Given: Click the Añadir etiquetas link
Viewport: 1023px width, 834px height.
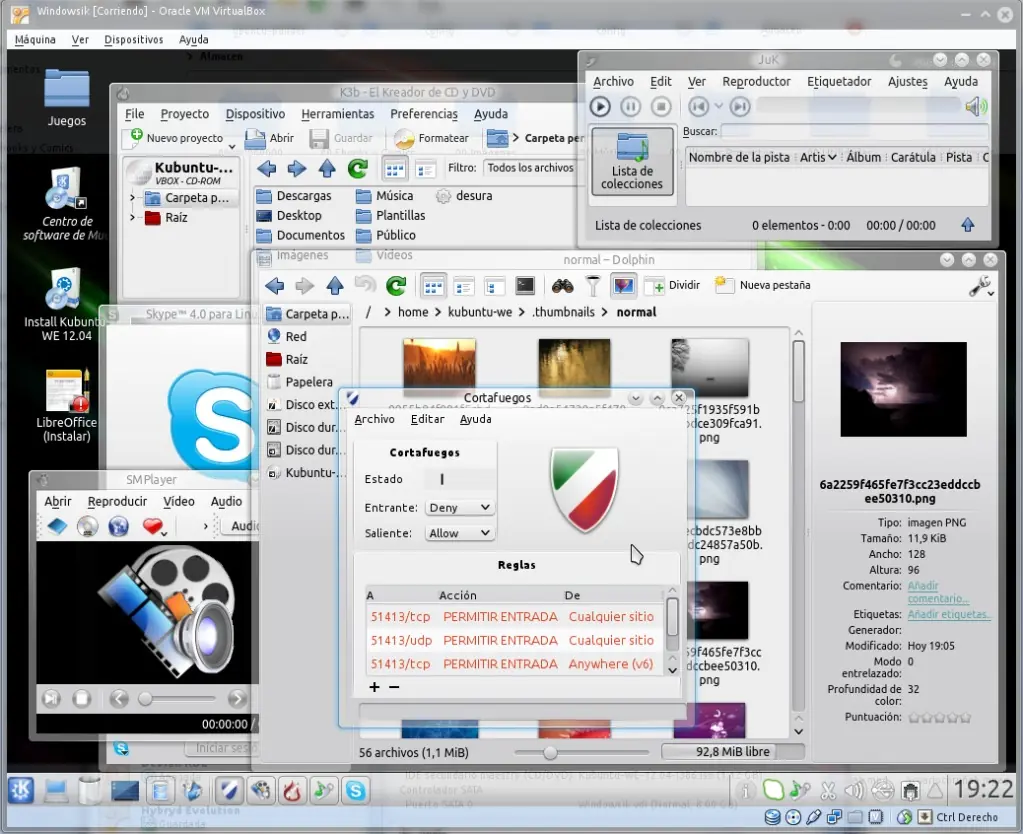Looking at the screenshot, I should click(949, 614).
